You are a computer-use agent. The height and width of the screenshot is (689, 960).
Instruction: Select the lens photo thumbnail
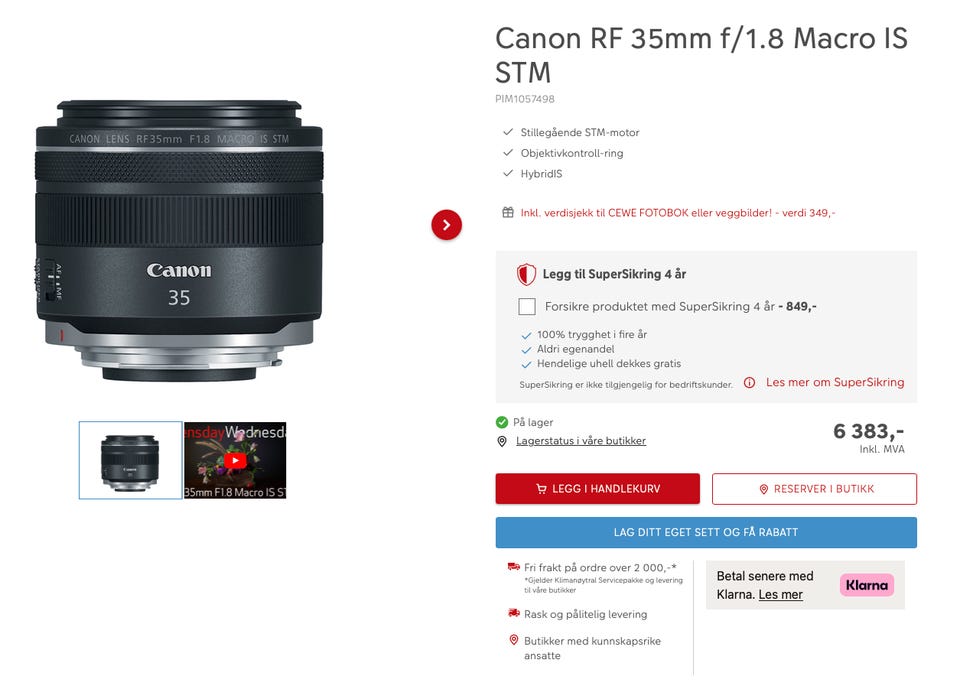click(130, 460)
